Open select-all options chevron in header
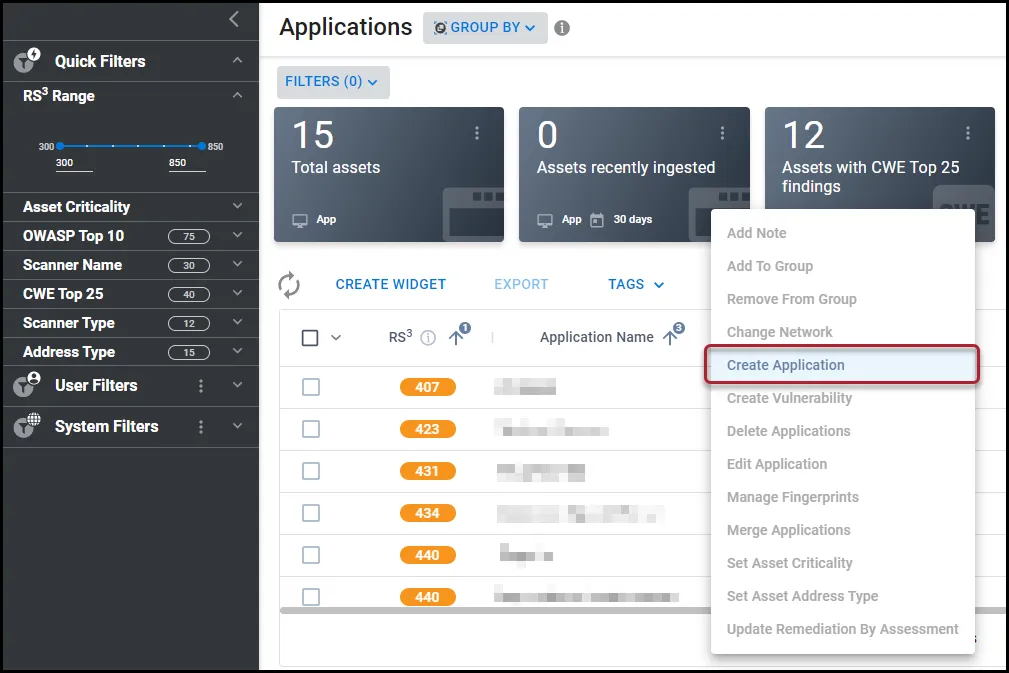1009x673 pixels. click(x=336, y=337)
